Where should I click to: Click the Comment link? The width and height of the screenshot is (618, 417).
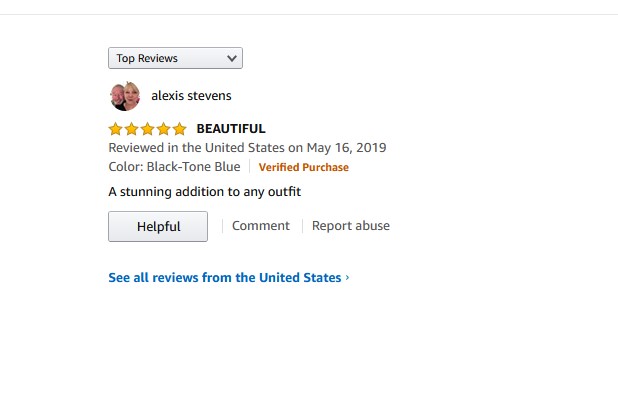pos(261,226)
